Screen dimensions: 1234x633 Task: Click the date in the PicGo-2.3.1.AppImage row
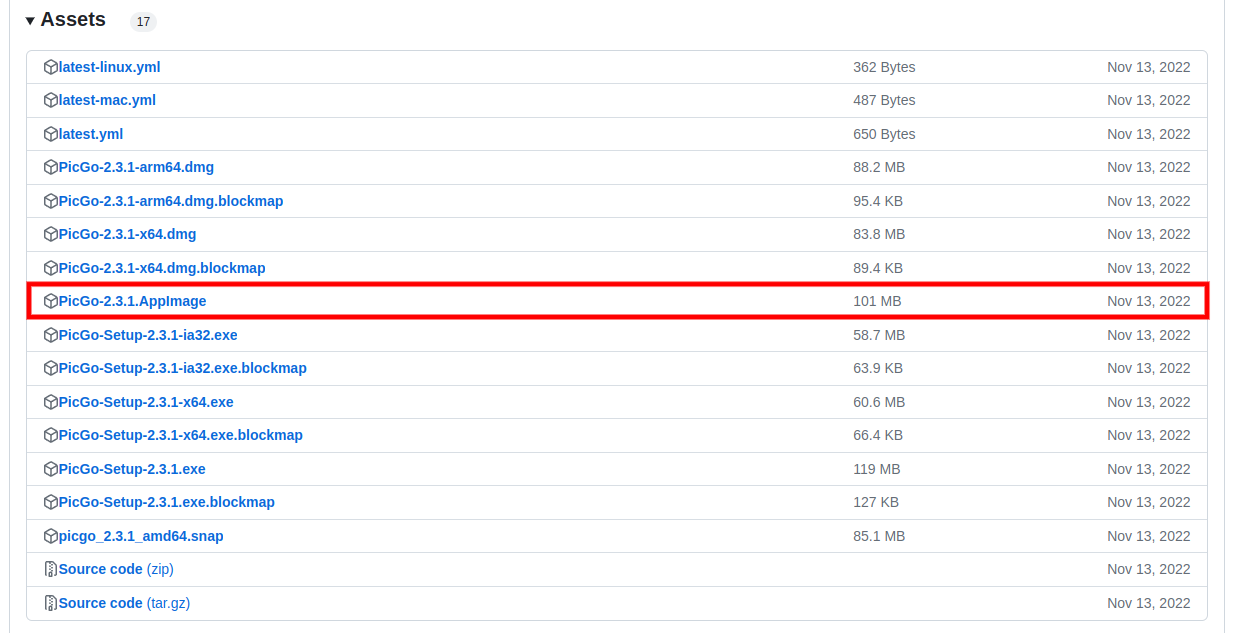pyautogui.click(x=1149, y=301)
